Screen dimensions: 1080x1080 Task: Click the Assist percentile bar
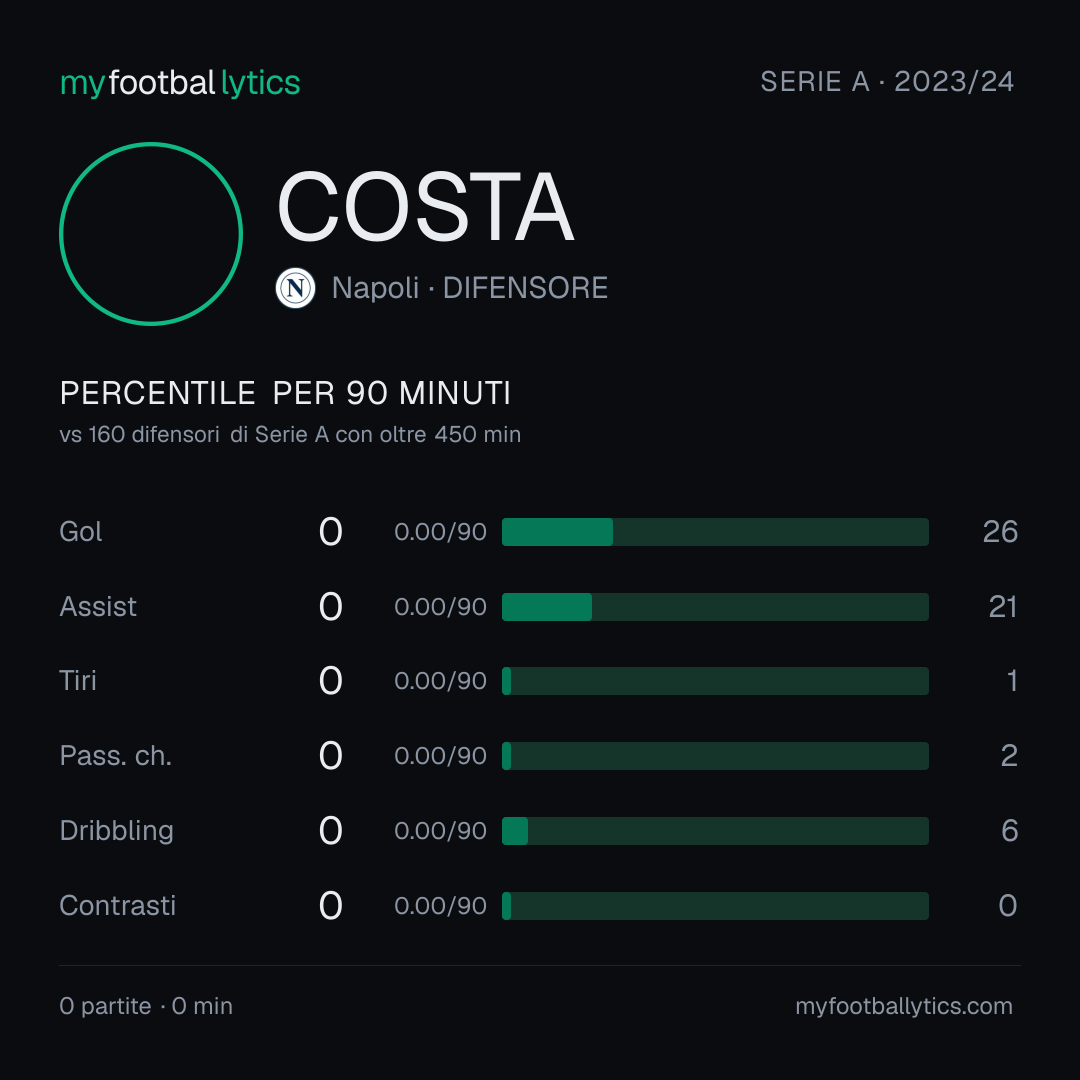click(715, 607)
